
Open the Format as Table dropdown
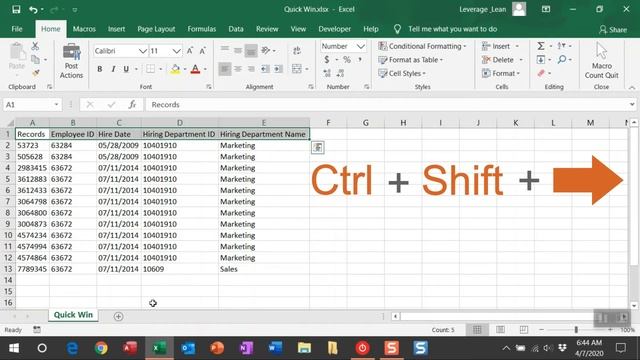click(410, 60)
